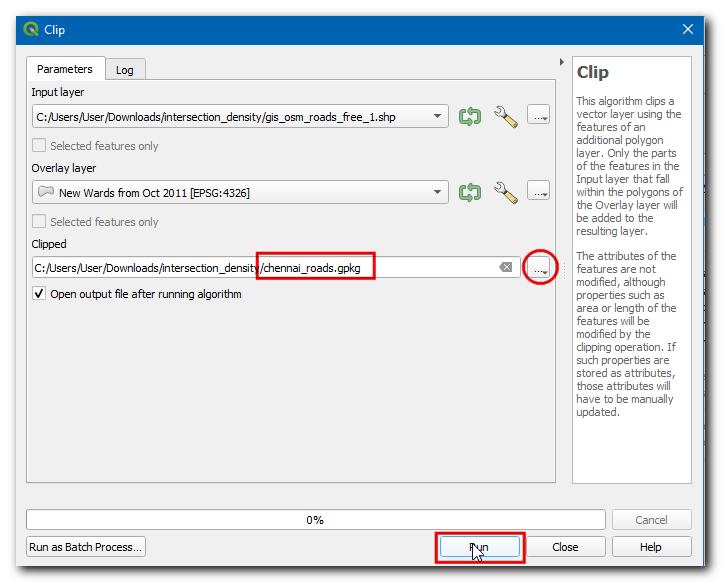Click the iterate-over-features icon for Input layer
The height and width of the screenshot is (583, 722).
[470, 117]
